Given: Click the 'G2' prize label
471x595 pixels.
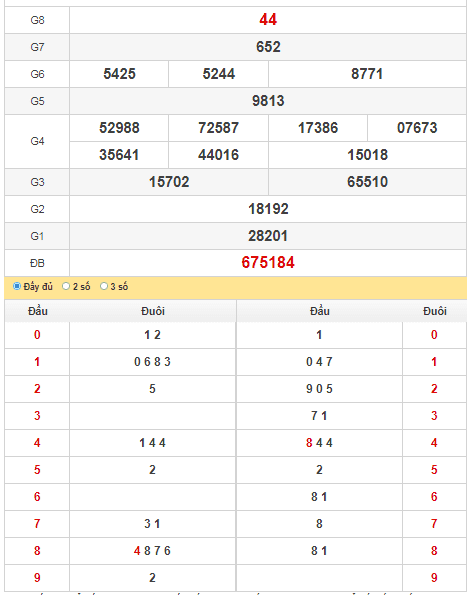Looking at the screenshot, I should (37, 209).
